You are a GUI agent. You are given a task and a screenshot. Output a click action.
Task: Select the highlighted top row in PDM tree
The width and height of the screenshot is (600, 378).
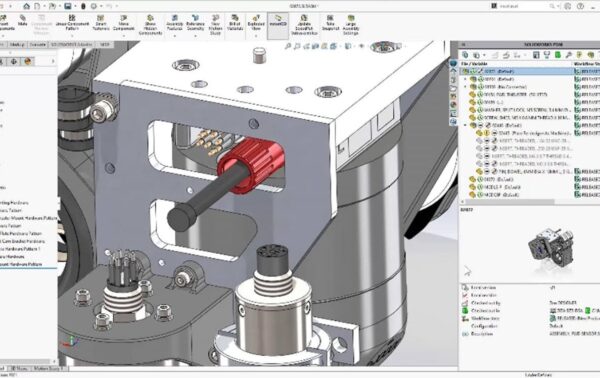[x=516, y=71]
